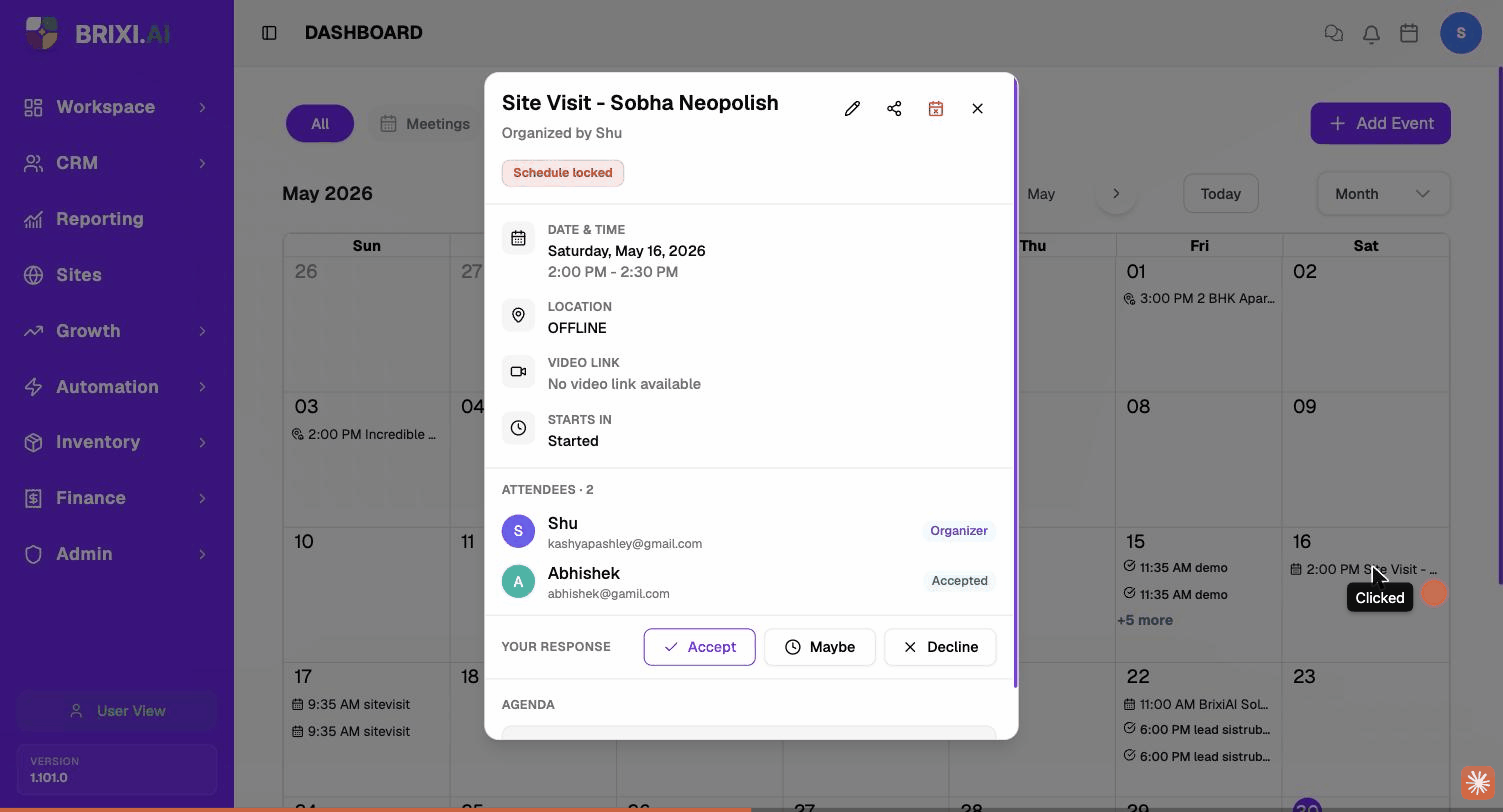The image size is (1503, 812).
Task: Click the Sites globe icon
Action: click(x=33, y=275)
